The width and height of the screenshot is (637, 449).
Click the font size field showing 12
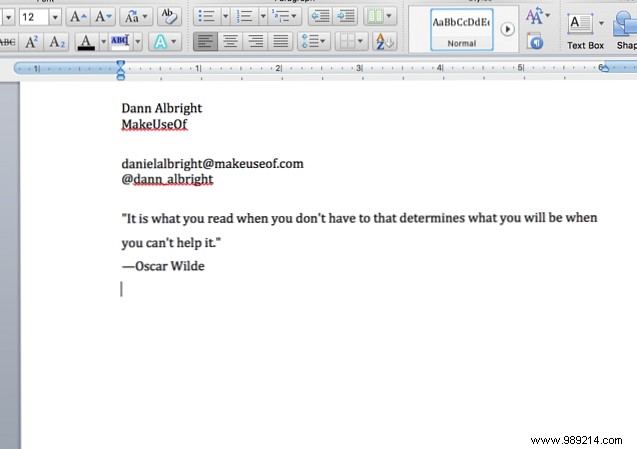pos(34,17)
